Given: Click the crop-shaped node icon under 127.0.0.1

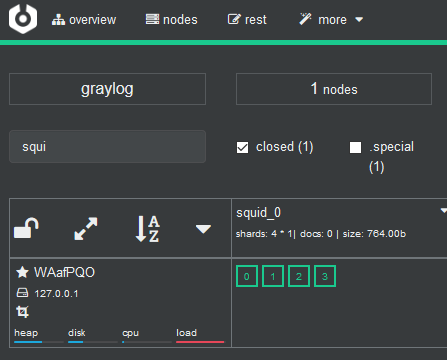Looking at the screenshot, I should click(22, 312).
